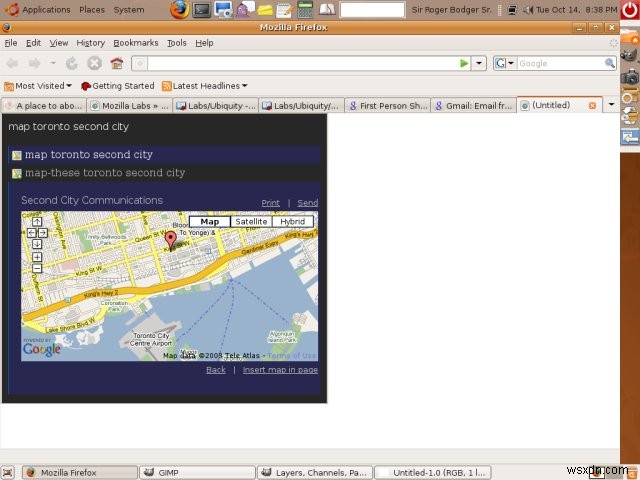This screenshot has height=480, width=640.
Task: Switch map to Map view
Action: coord(210,222)
